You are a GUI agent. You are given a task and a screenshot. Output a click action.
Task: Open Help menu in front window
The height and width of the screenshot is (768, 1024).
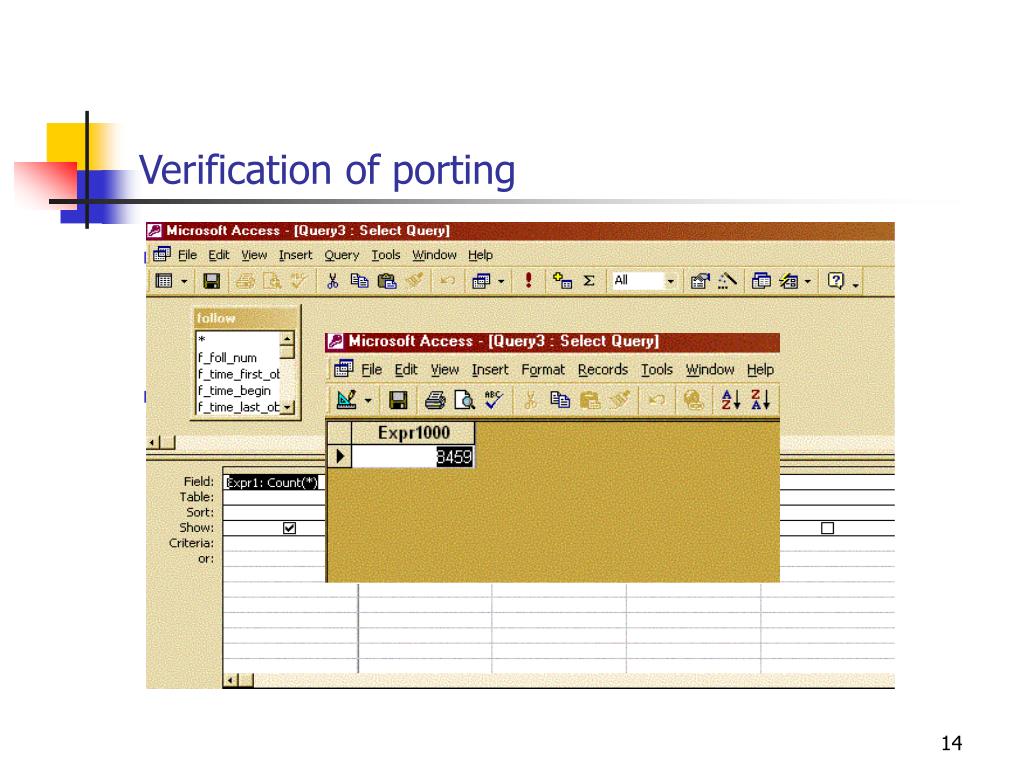tap(760, 370)
